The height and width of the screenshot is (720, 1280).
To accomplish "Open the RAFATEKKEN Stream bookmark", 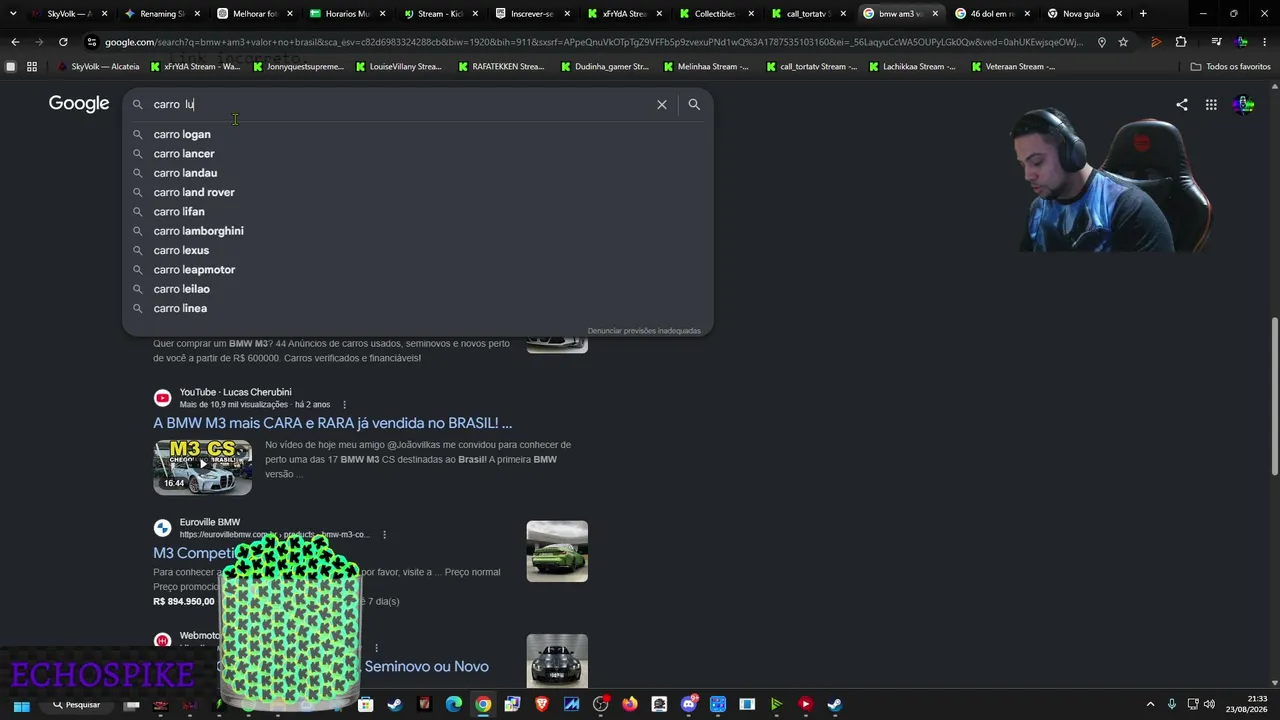I will (x=501, y=67).
